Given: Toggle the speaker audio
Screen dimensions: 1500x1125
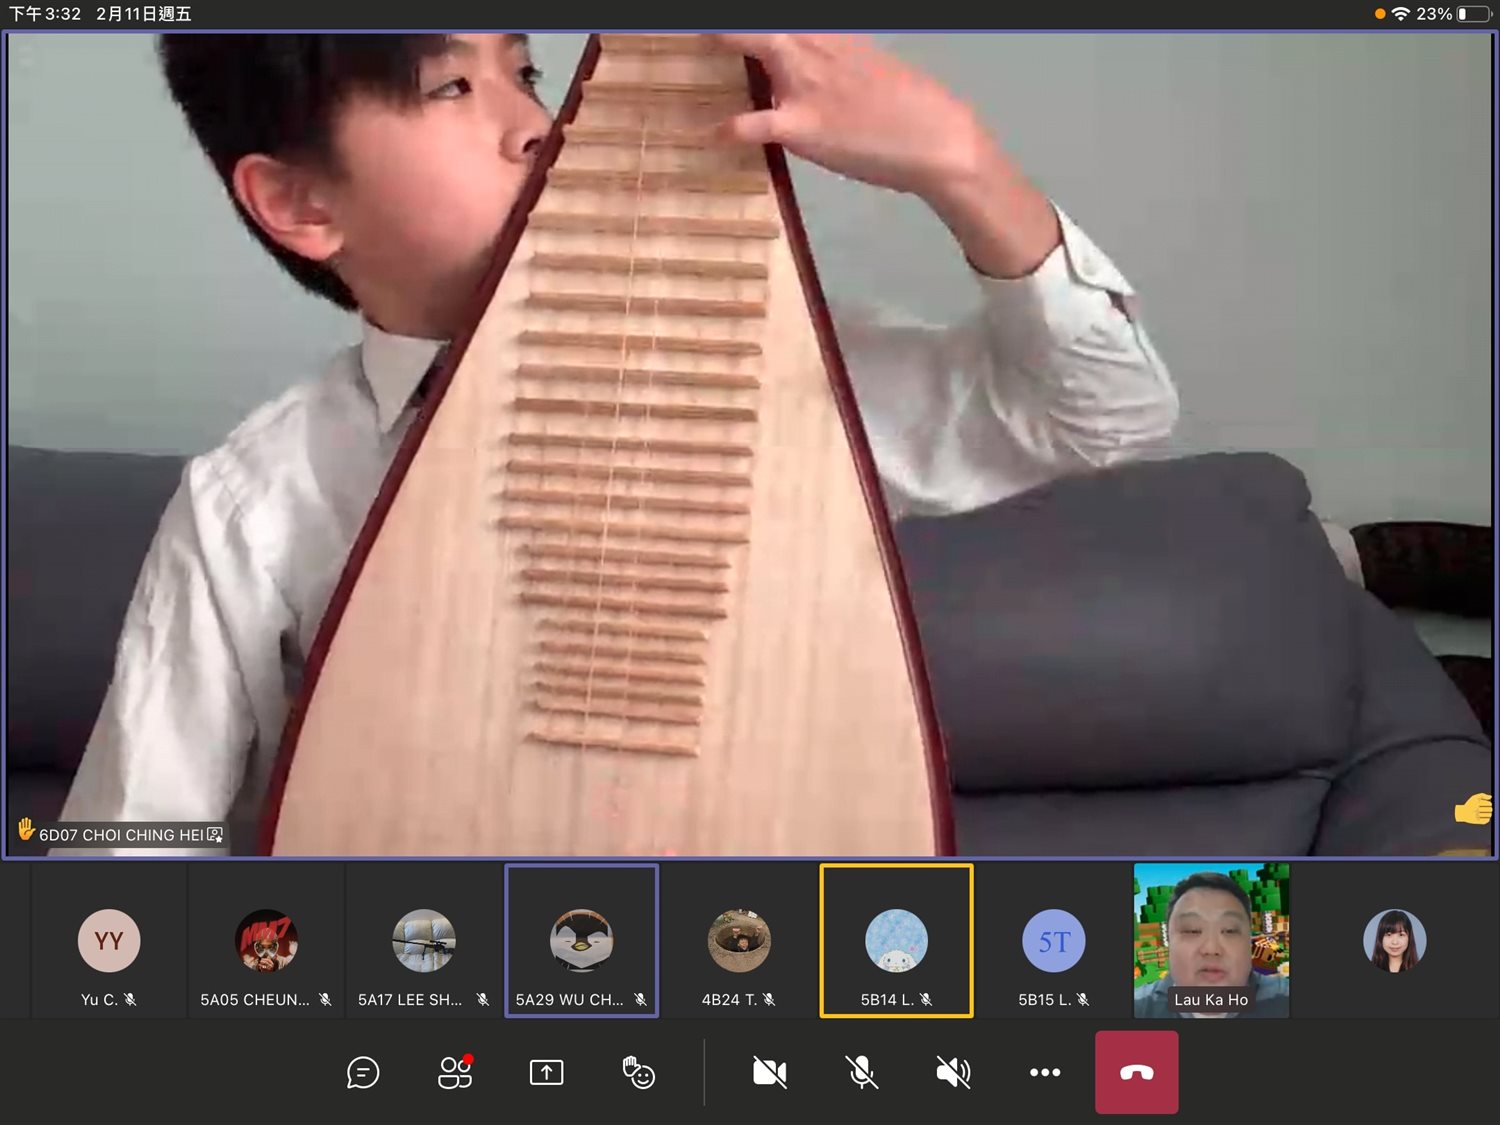Looking at the screenshot, I should [x=953, y=1073].
